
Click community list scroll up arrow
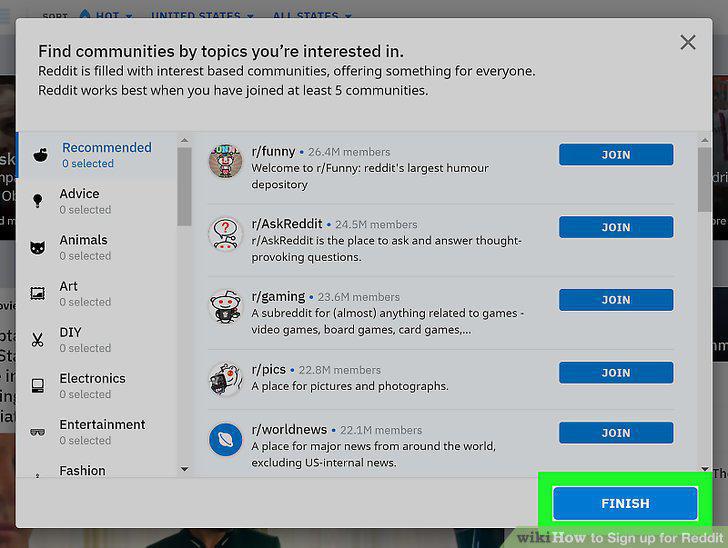point(705,140)
